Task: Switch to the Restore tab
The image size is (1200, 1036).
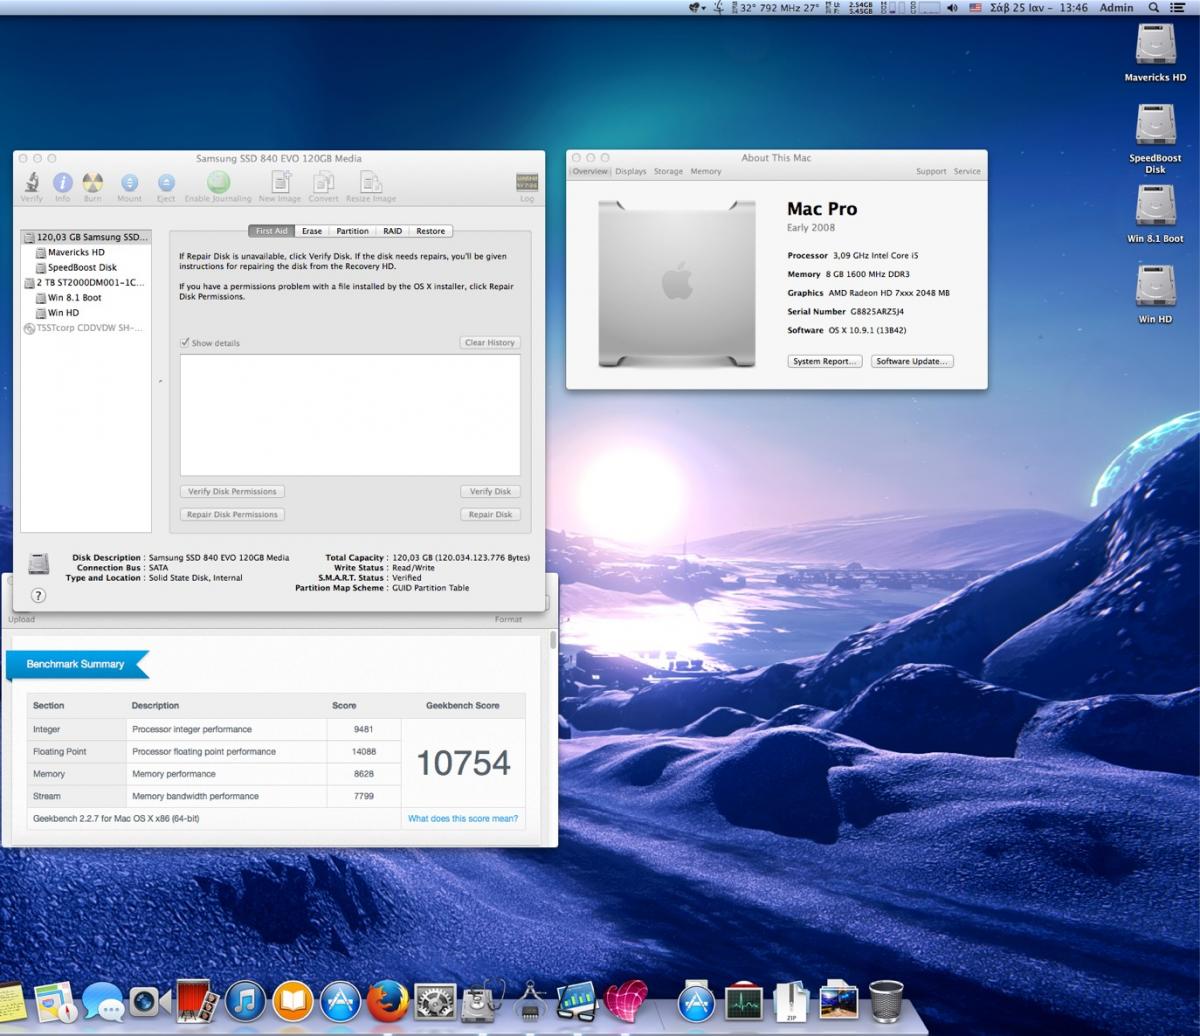Action: point(431,231)
